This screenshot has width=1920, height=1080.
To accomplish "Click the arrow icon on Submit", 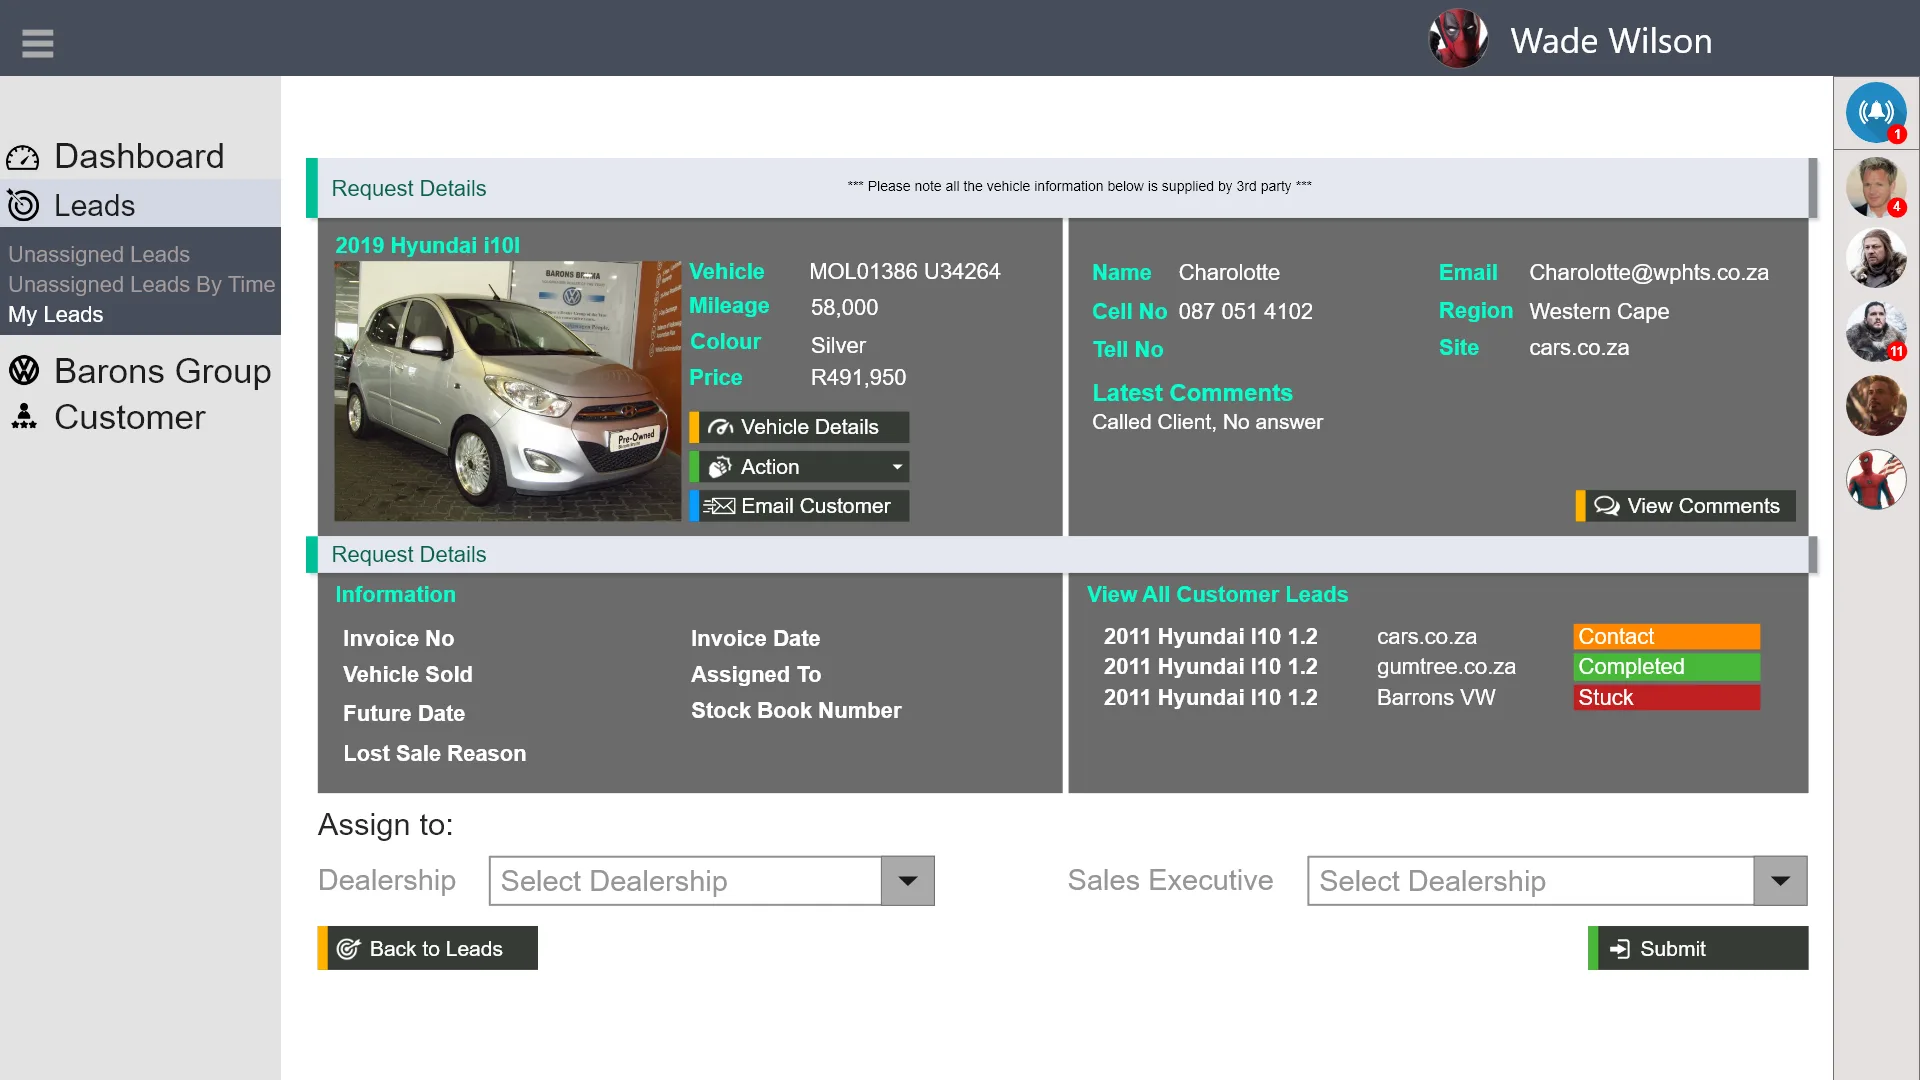I will pyautogui.click(x=1620, y=949).
